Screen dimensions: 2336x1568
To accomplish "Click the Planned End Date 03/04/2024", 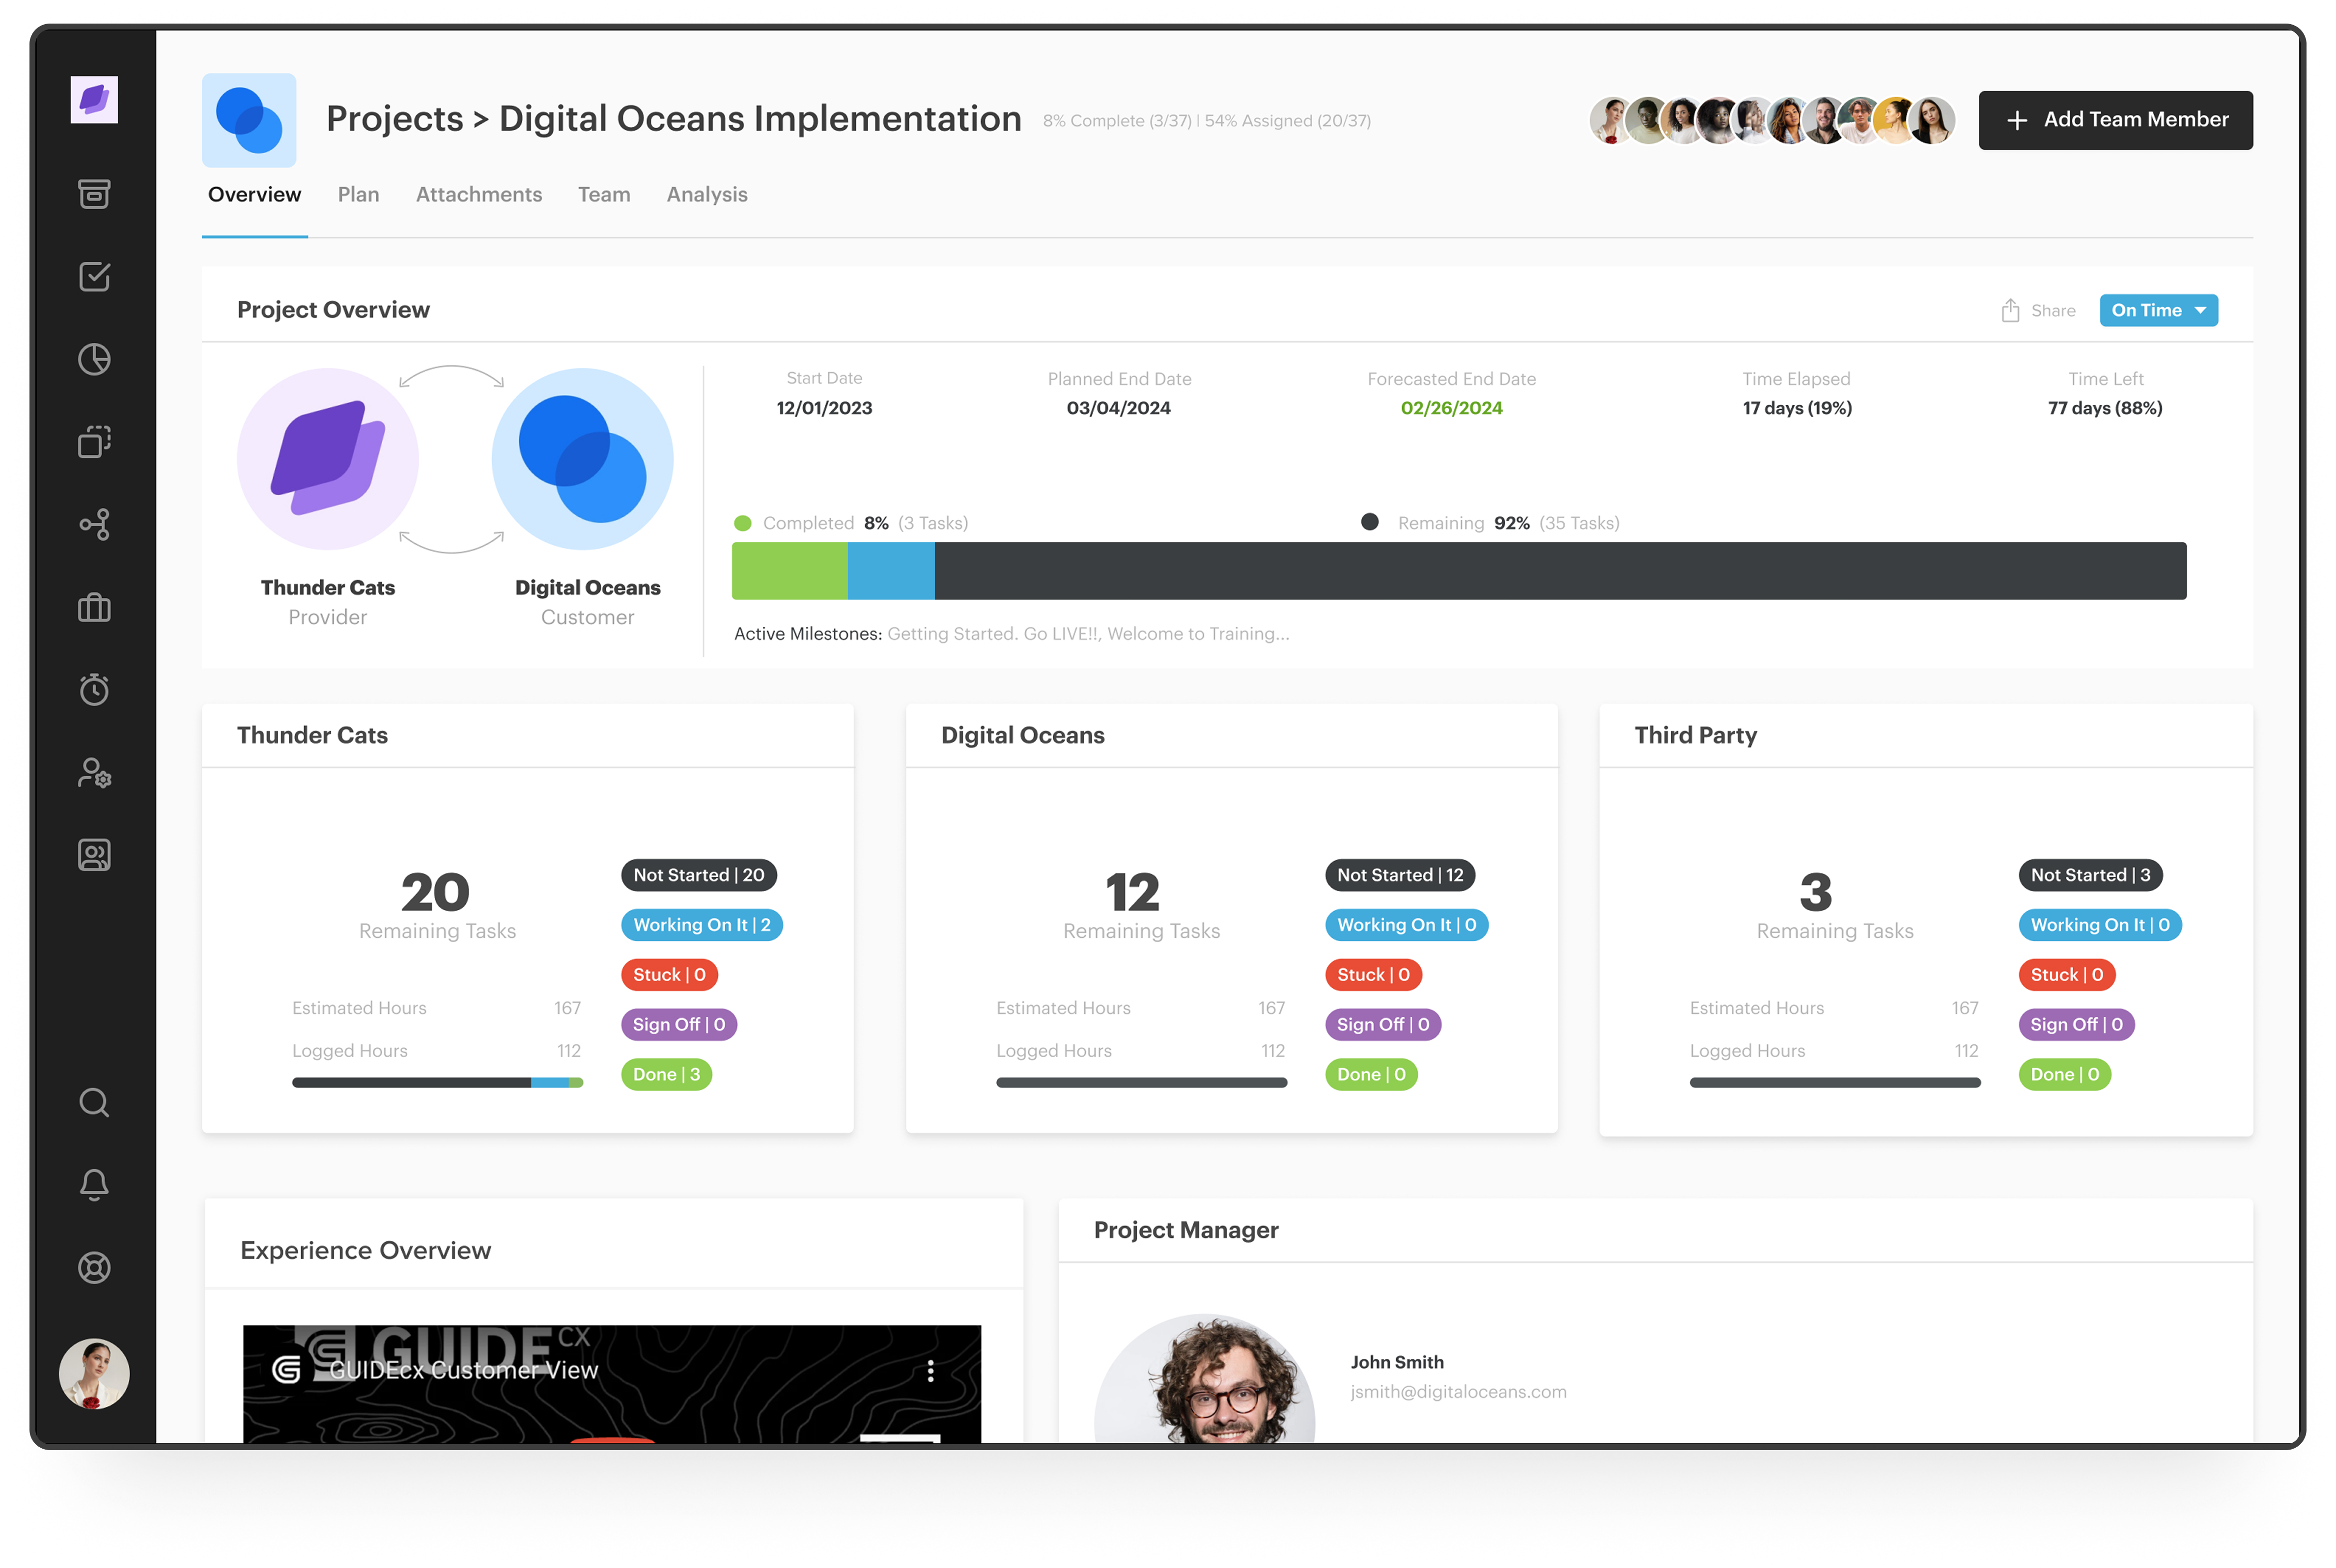I will (1119, 408).
